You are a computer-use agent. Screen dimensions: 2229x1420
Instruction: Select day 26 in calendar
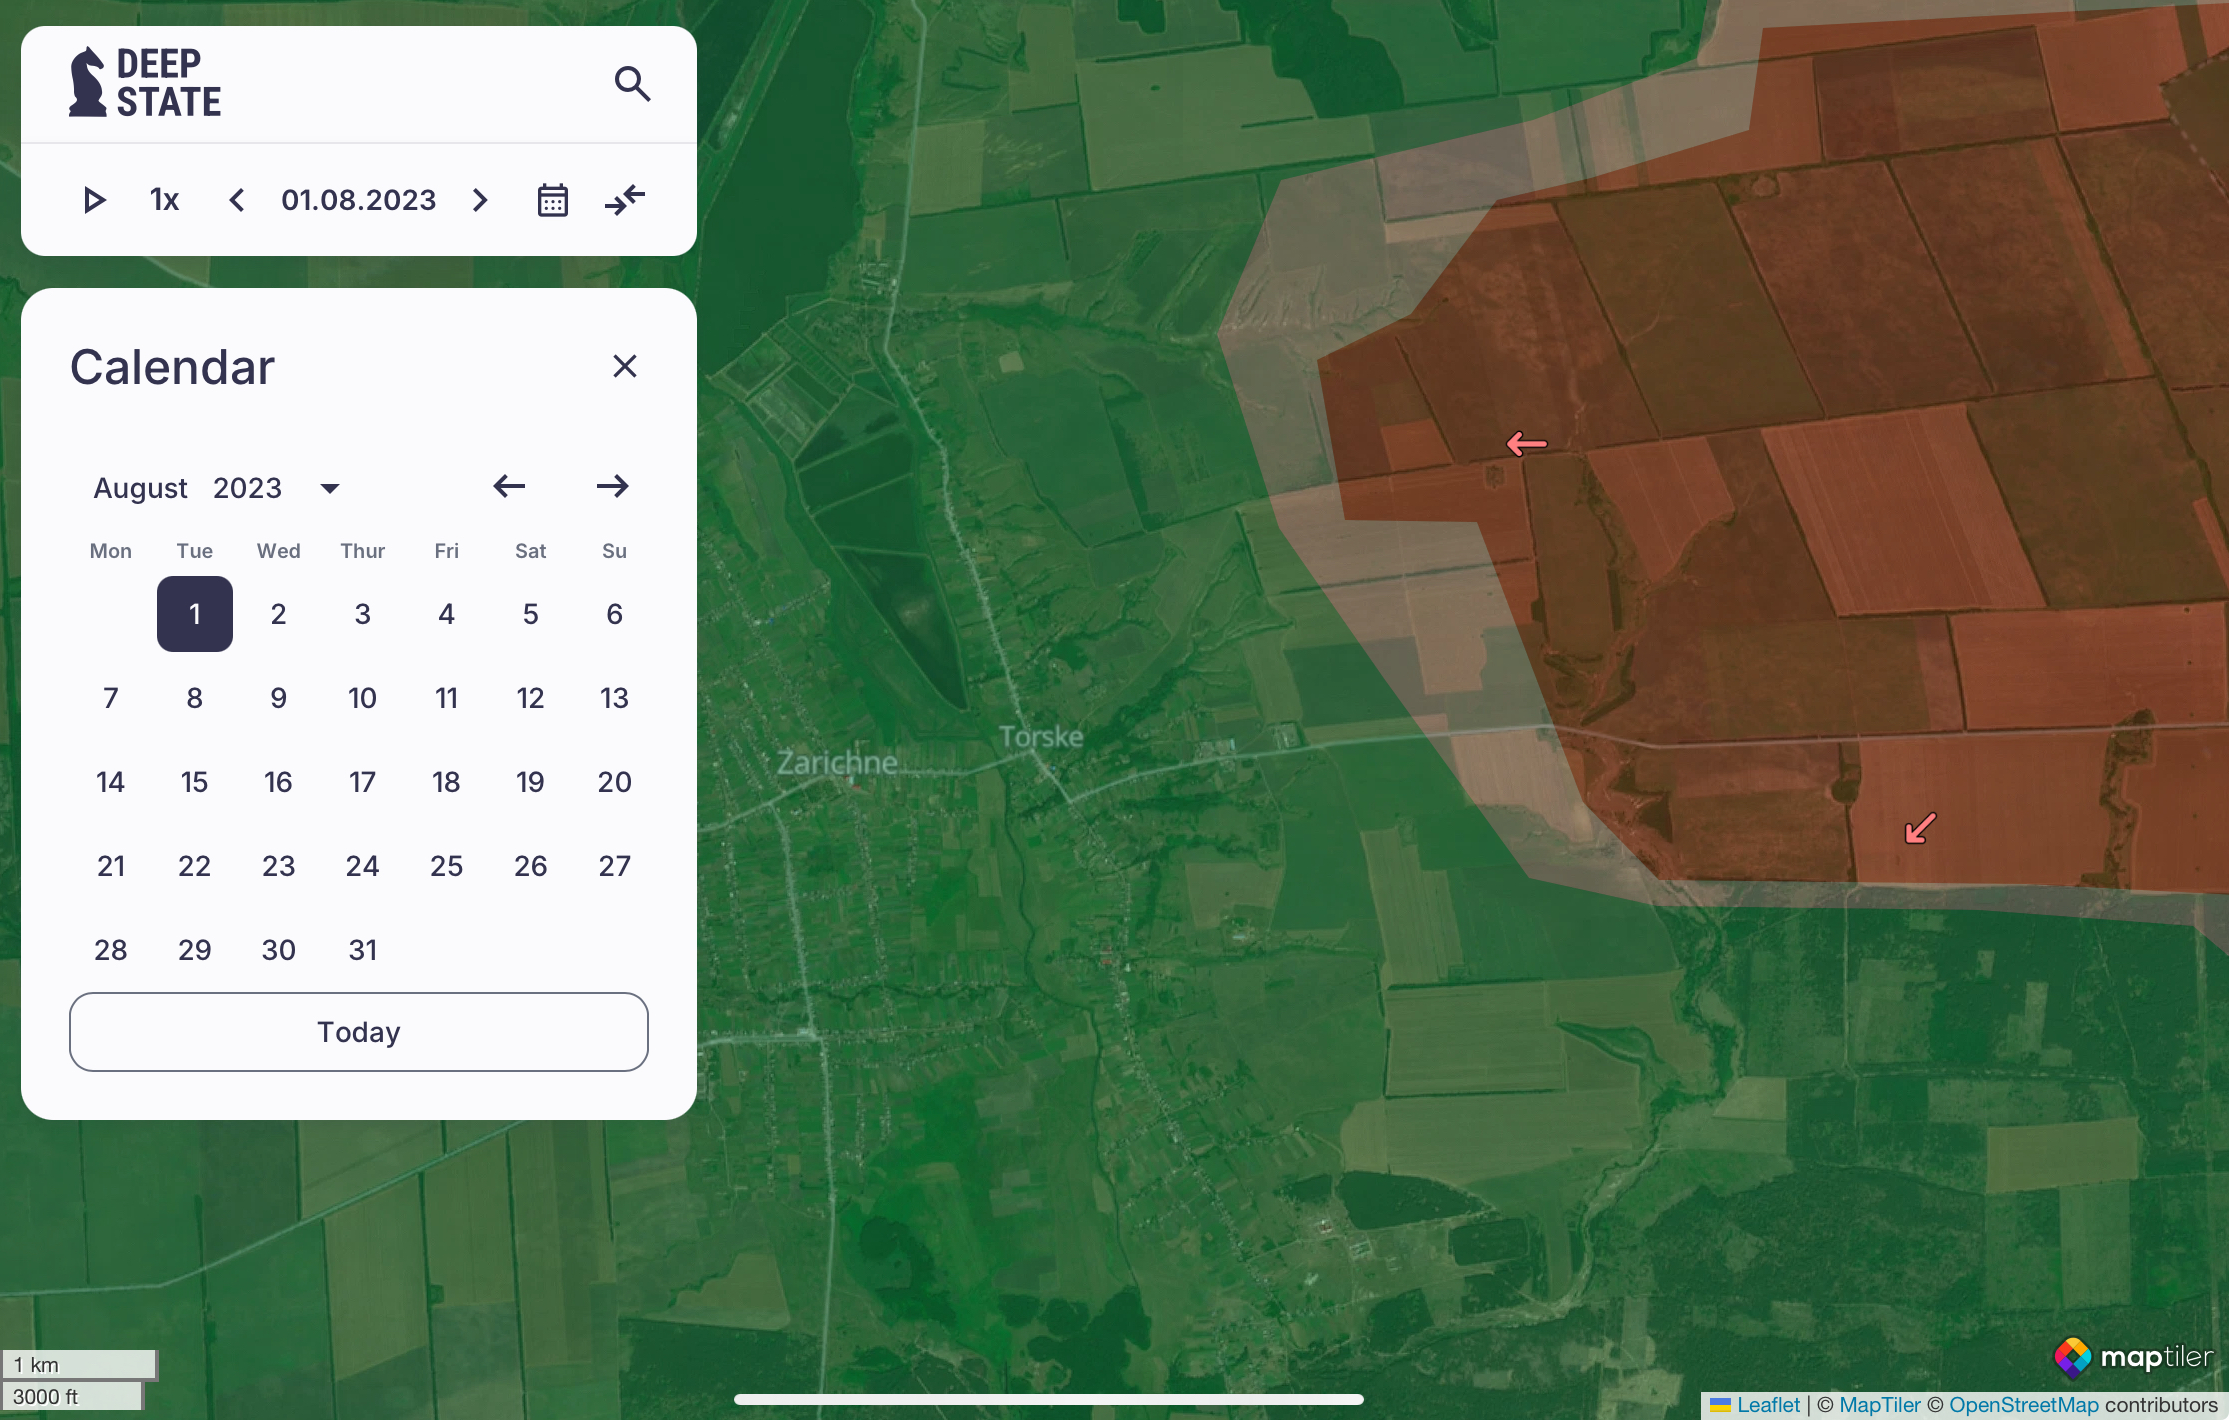531,866
